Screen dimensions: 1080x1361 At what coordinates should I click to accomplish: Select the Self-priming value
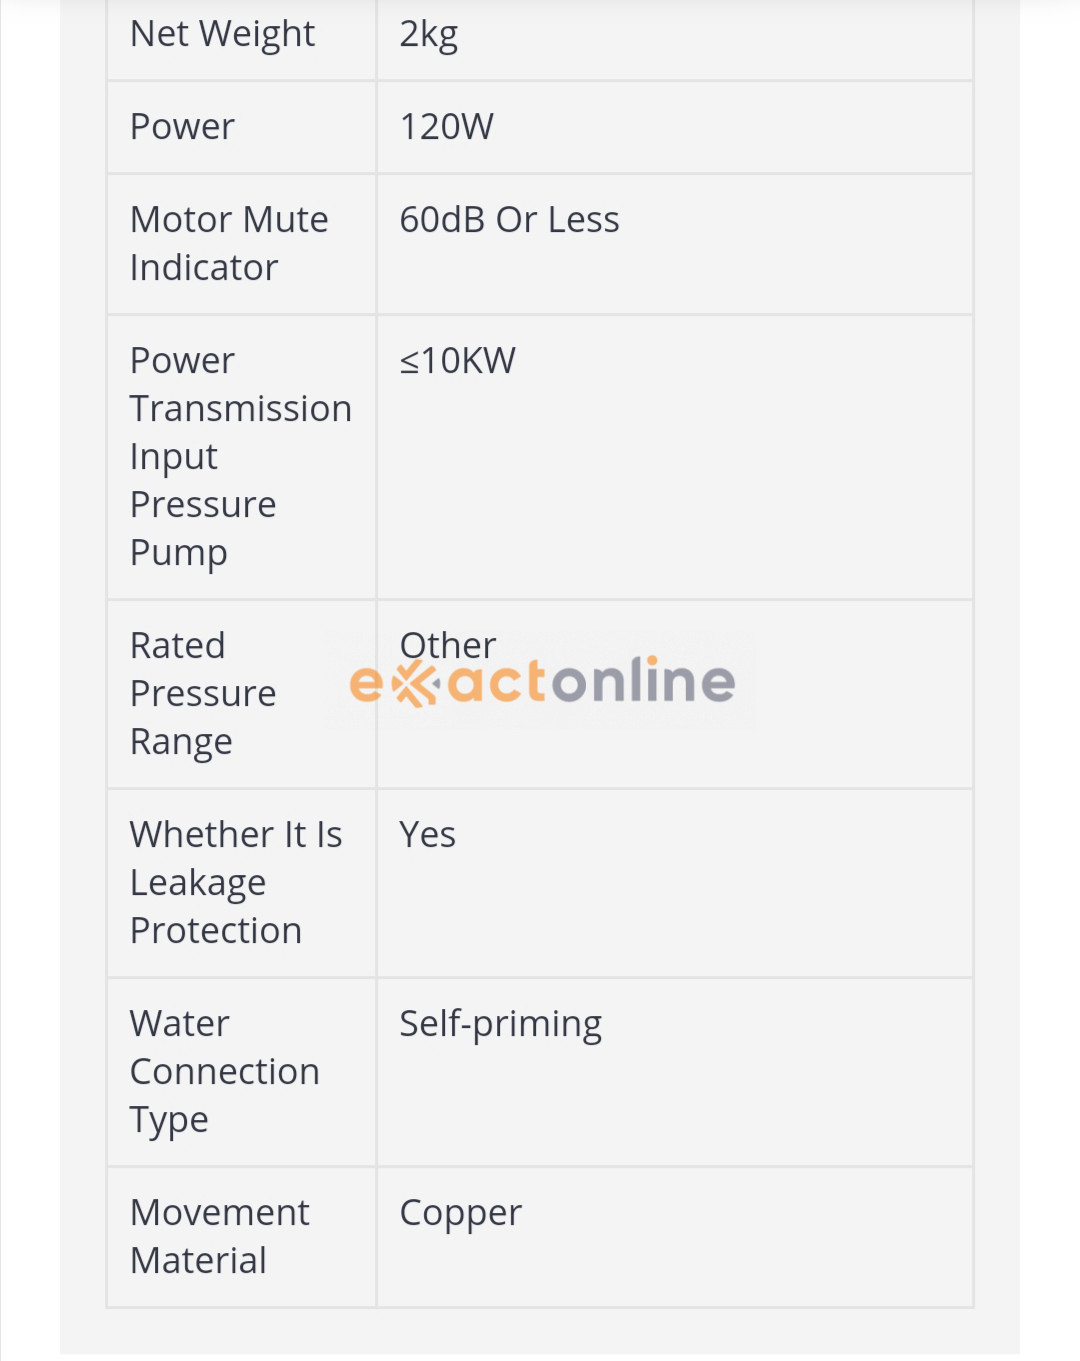[500, 1024]
